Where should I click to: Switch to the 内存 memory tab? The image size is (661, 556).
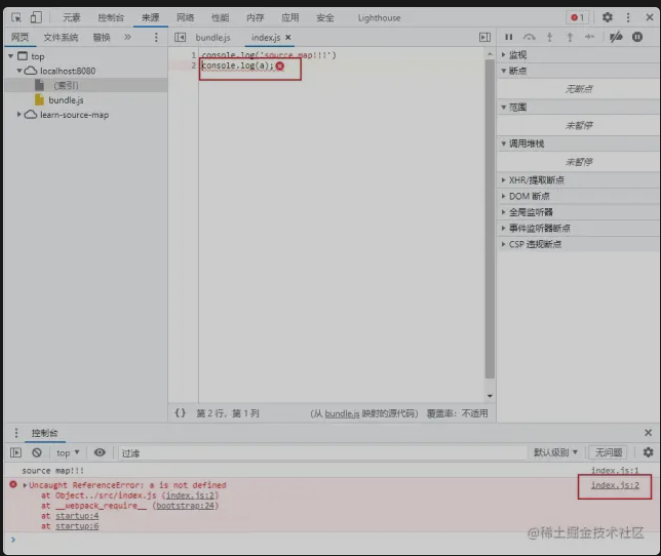255,18
